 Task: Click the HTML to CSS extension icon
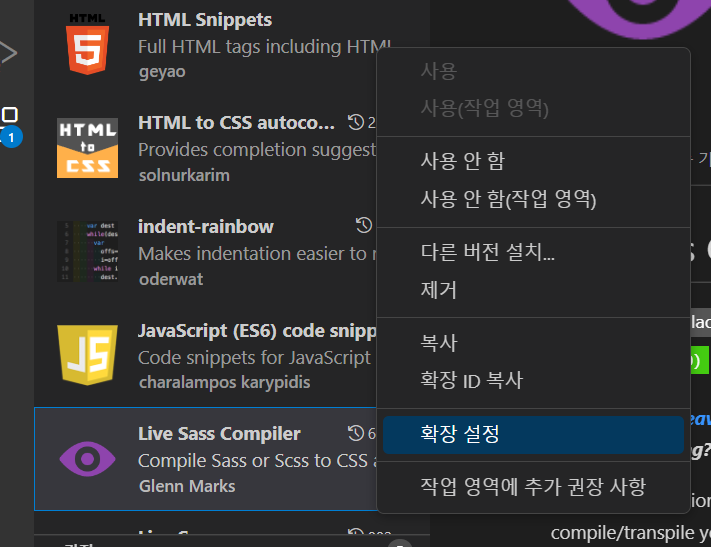(x=88, y=148)
